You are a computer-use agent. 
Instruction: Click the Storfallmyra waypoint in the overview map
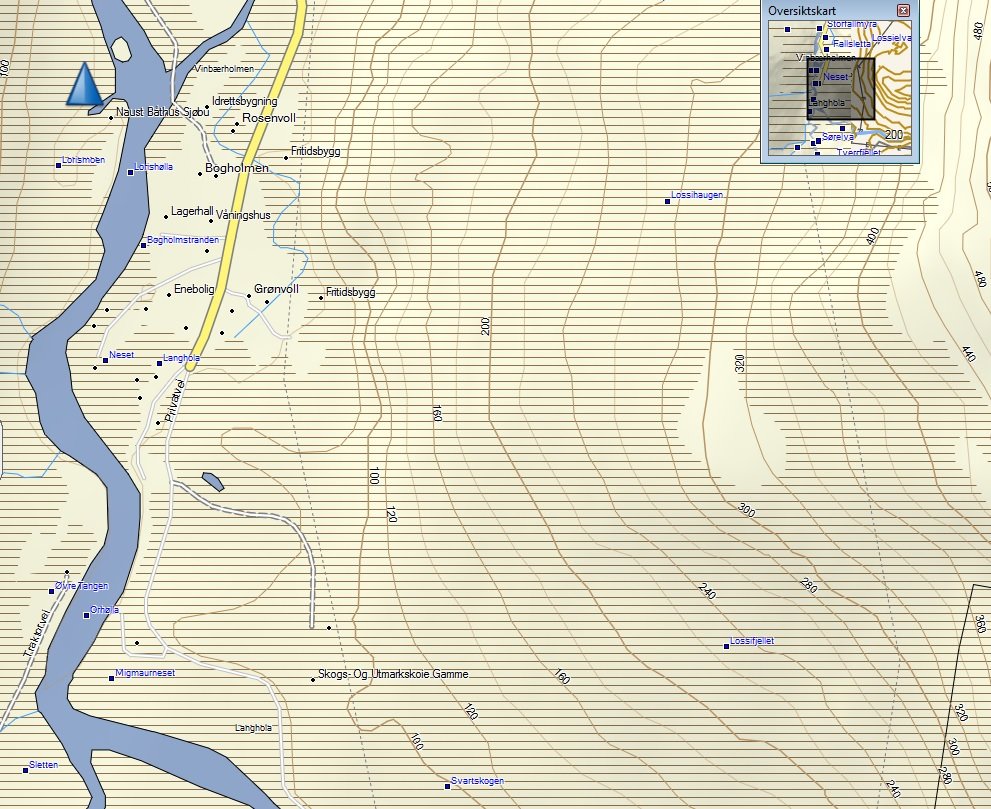click(x=819, y=28)
